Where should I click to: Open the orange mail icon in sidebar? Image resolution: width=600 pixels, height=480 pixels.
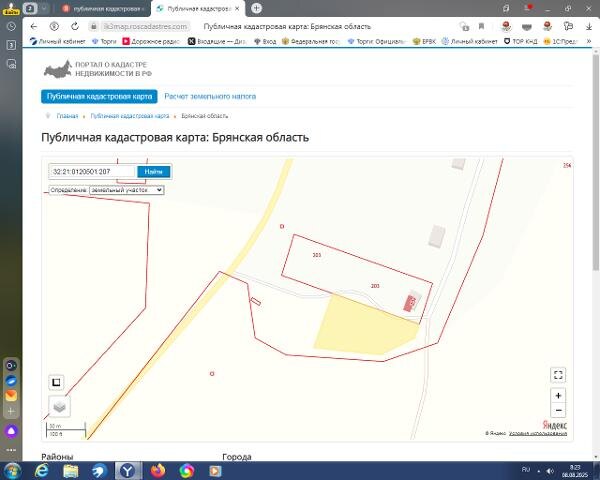tap(11, 395)
